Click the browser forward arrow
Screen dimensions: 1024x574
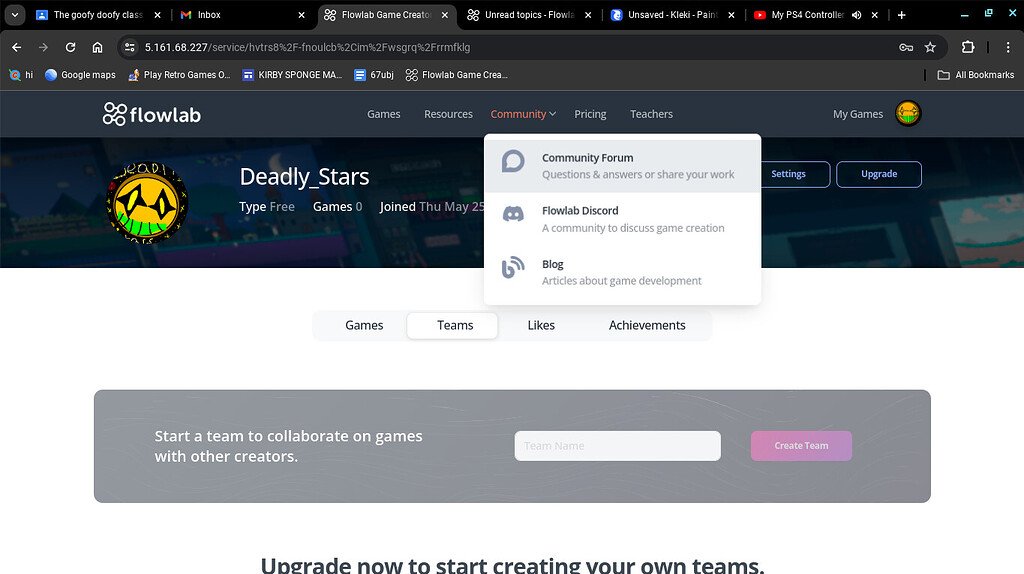[x=43, y=47]
